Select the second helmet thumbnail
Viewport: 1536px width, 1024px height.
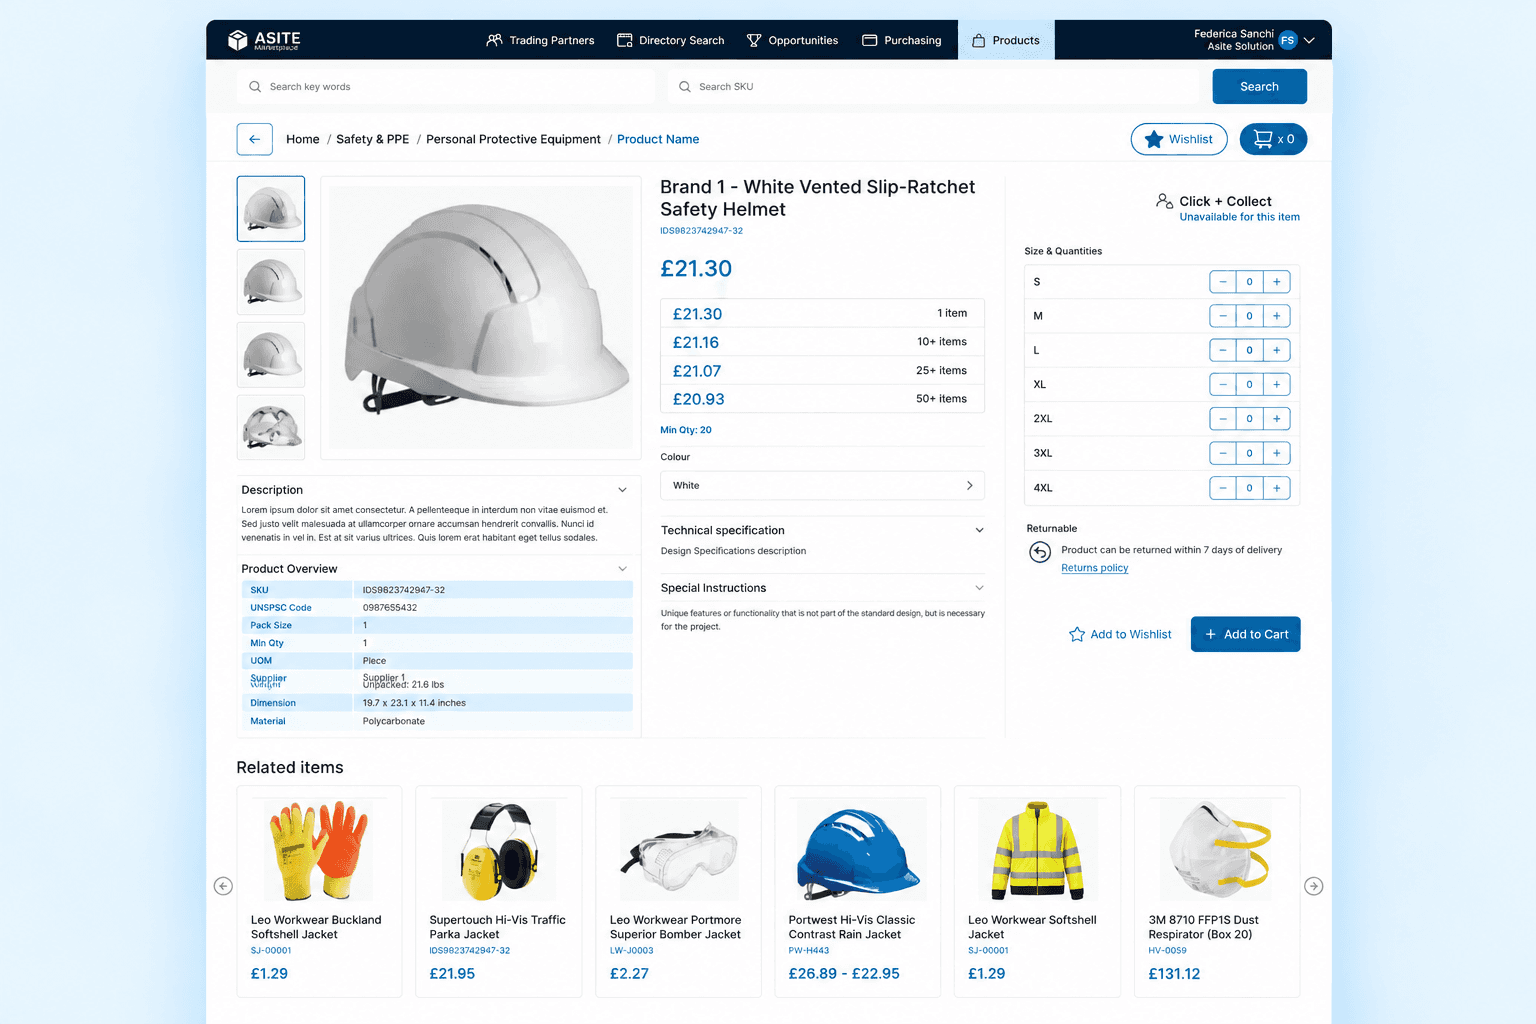pyautogui.click(x=271, y=282)
